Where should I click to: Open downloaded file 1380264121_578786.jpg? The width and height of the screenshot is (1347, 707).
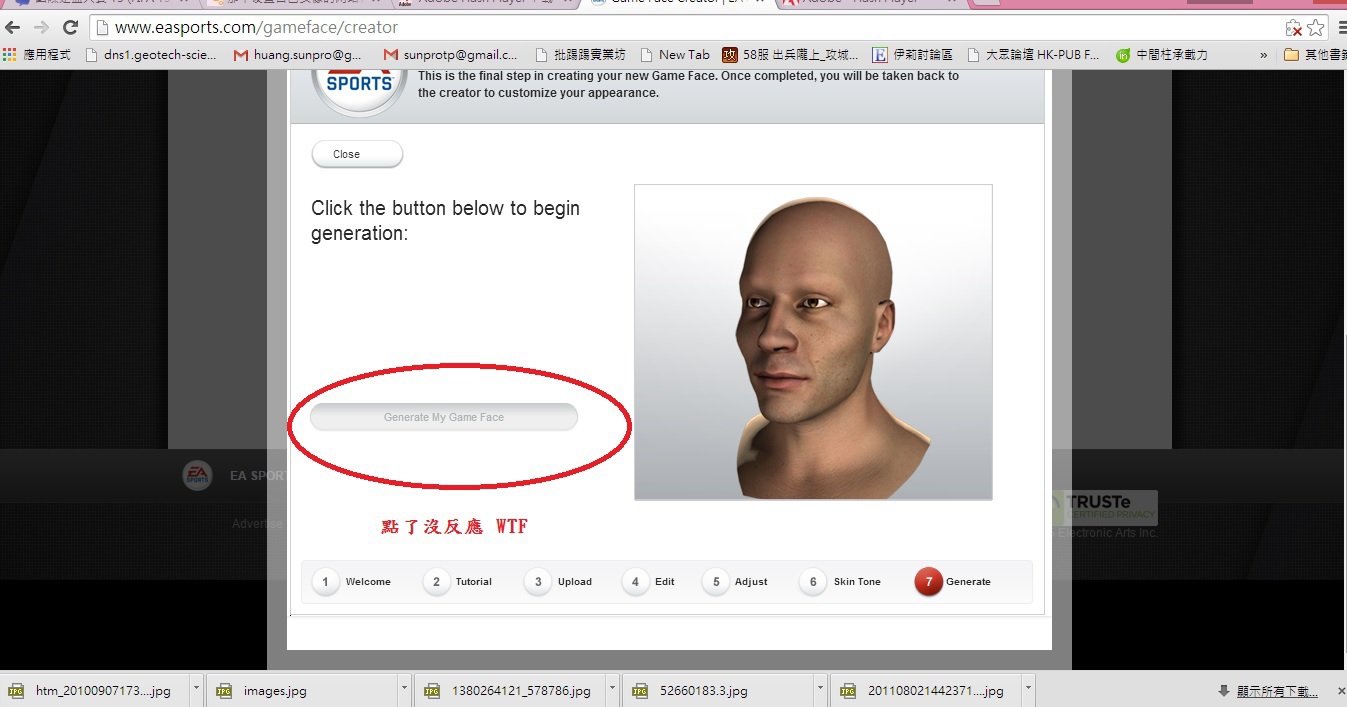pyautogui.click(x=510, y=690)
